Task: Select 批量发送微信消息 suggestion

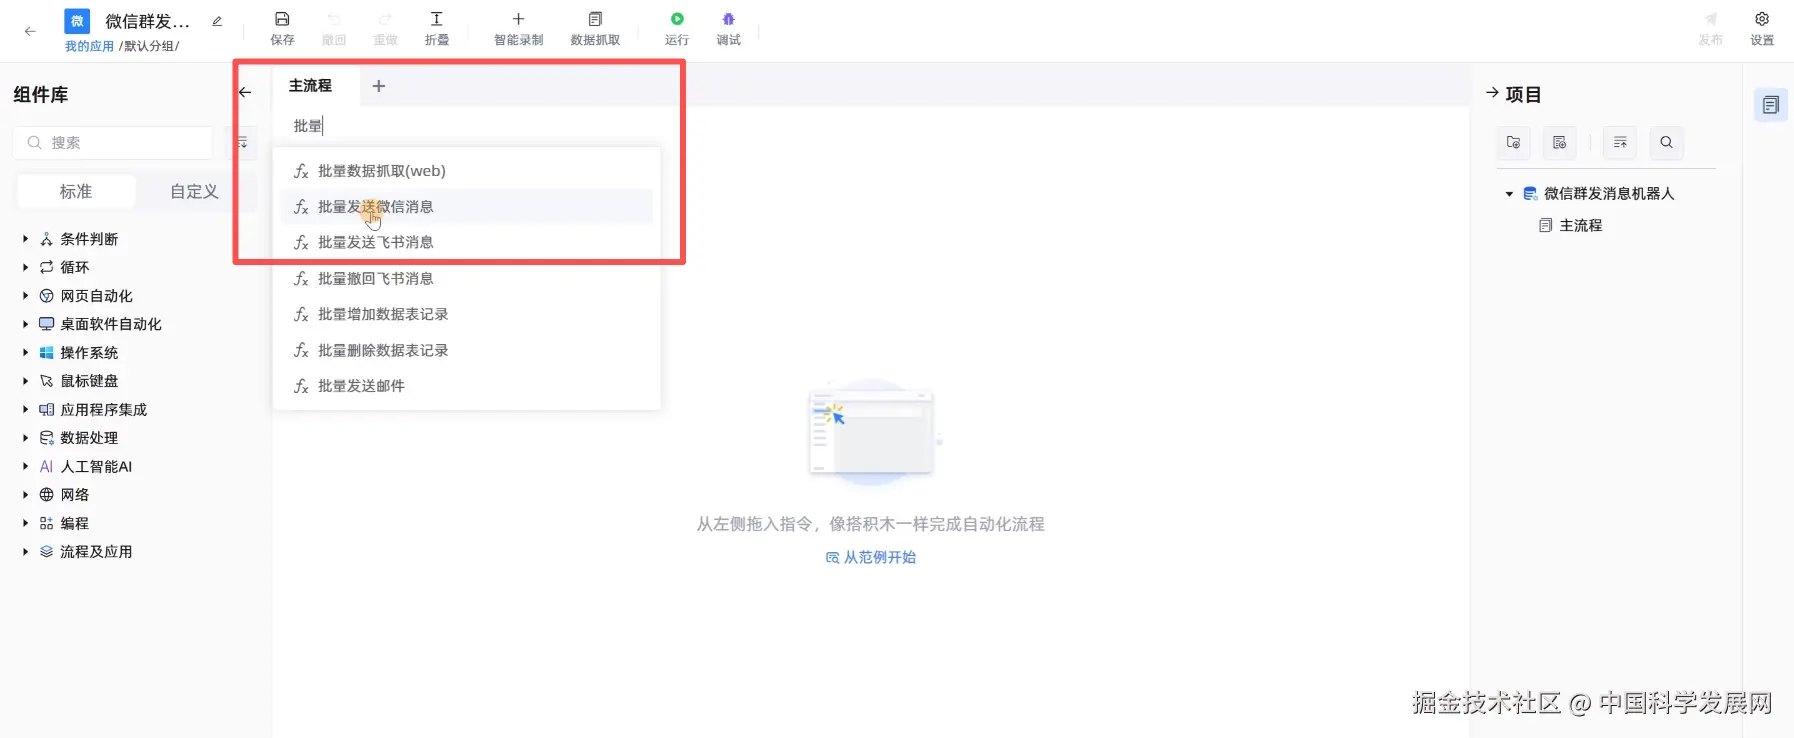Action: click(x=466, y=207)
